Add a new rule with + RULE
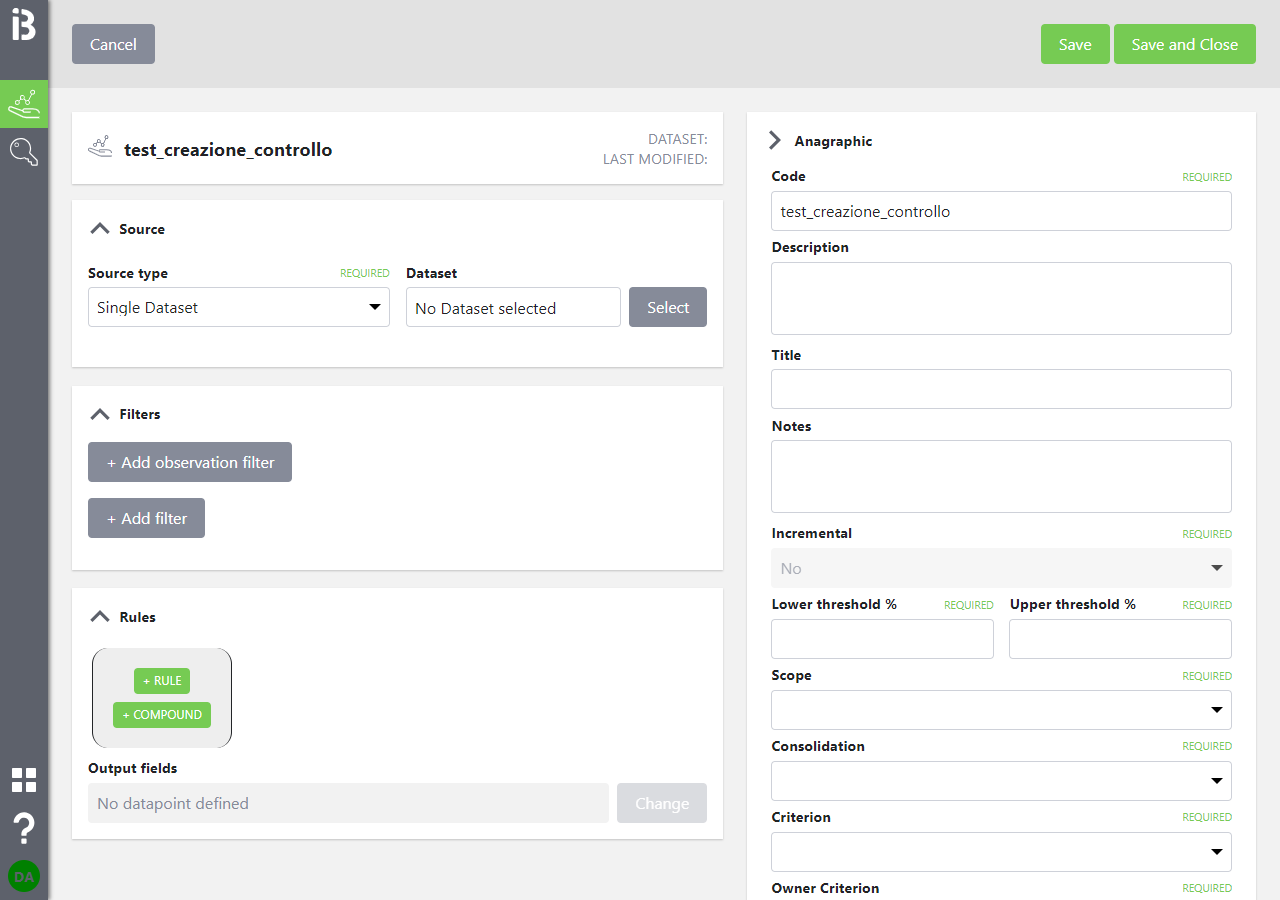This screenshot has height=900, width=1280. point(162,681)
